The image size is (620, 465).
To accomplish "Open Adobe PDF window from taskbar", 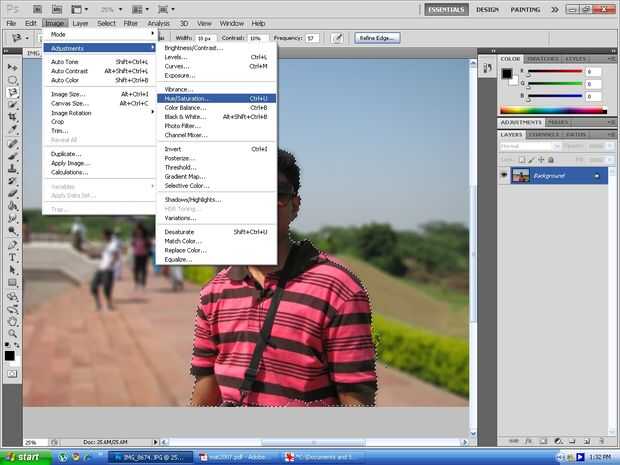I will [x=237, y=457].
